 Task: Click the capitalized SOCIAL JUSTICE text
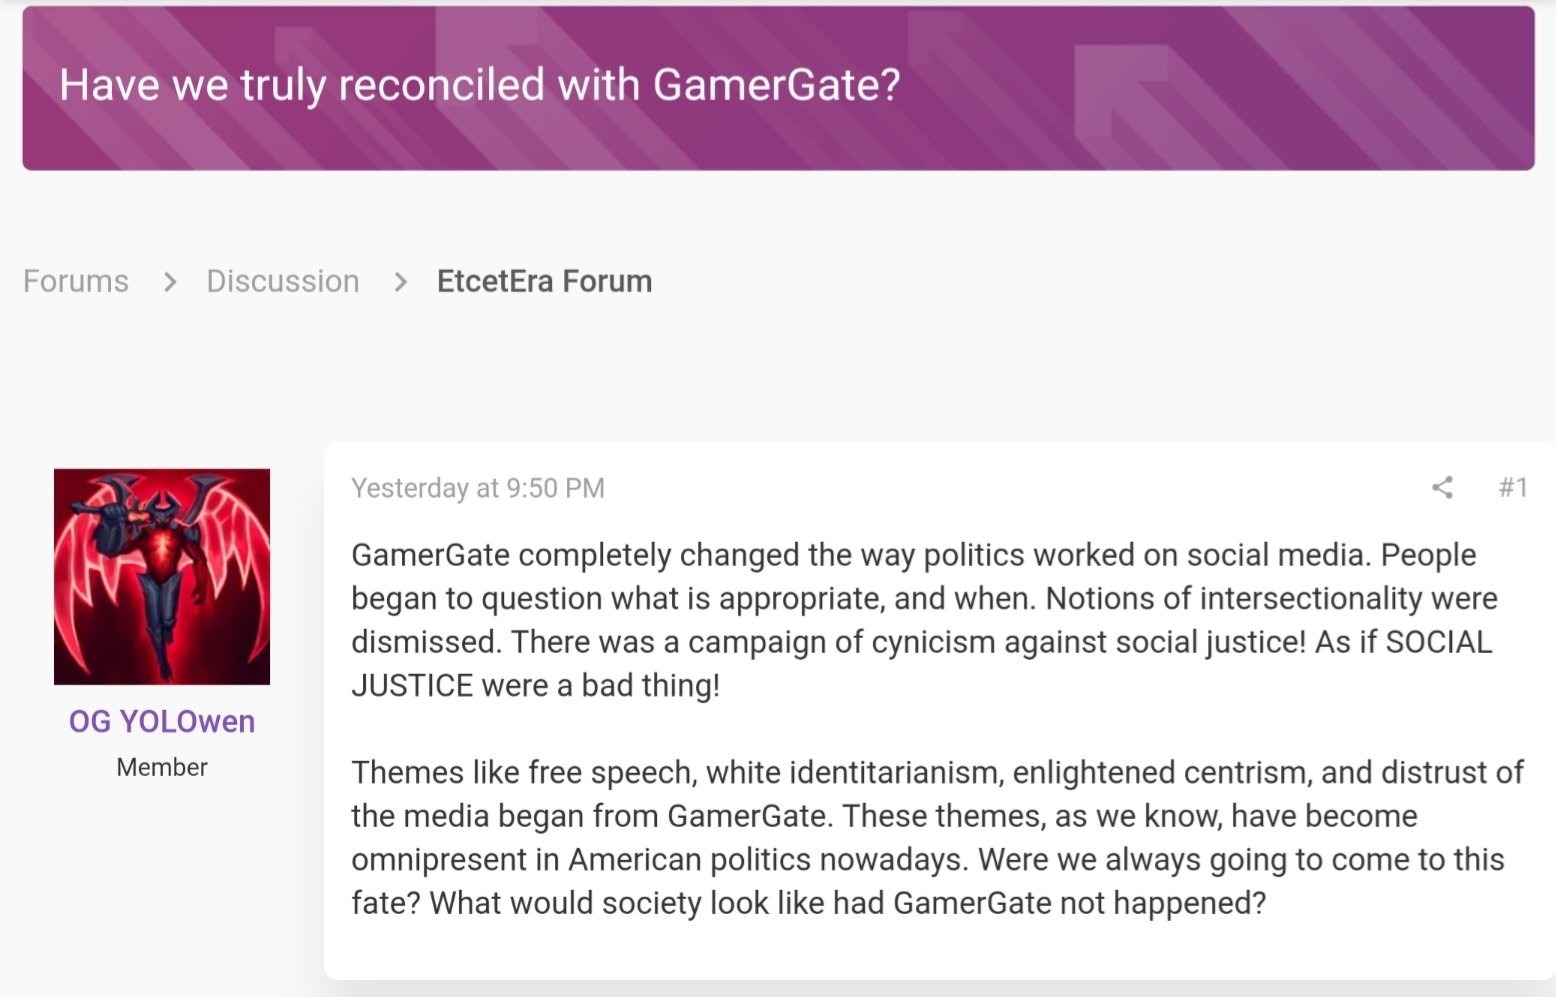1438,643
